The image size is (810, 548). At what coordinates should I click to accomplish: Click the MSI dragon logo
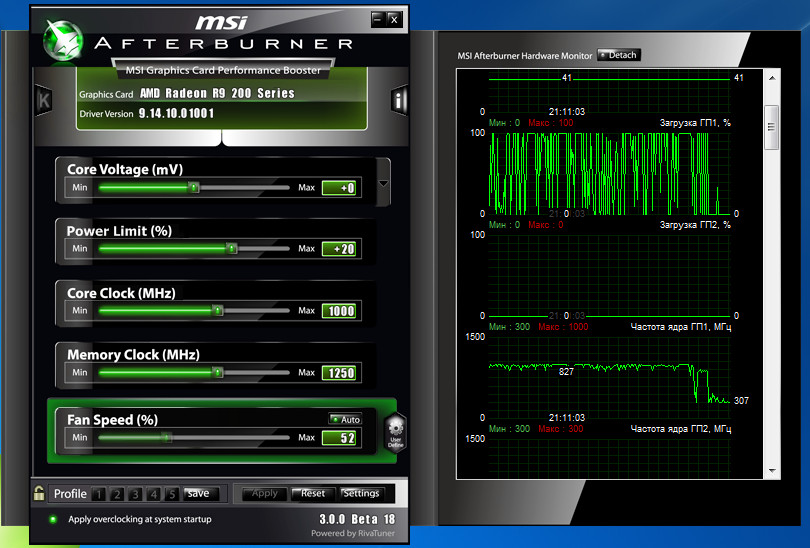(x=63, y=41)
